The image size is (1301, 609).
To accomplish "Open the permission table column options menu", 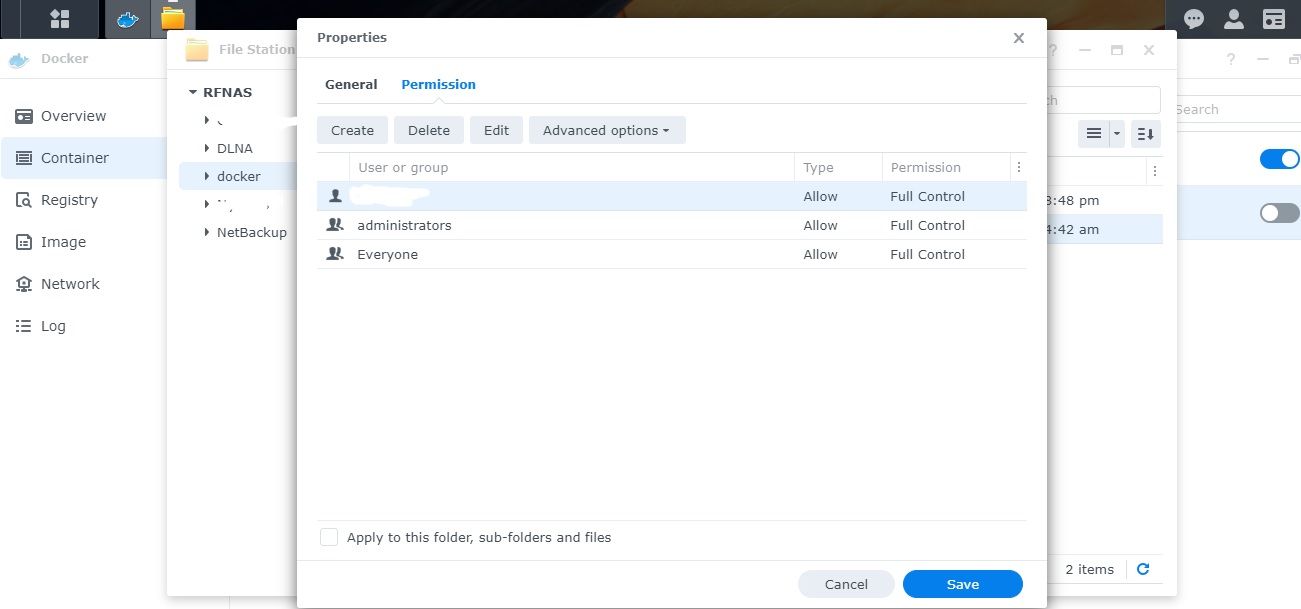I will pyautogui.click(x=1018, y=167).
